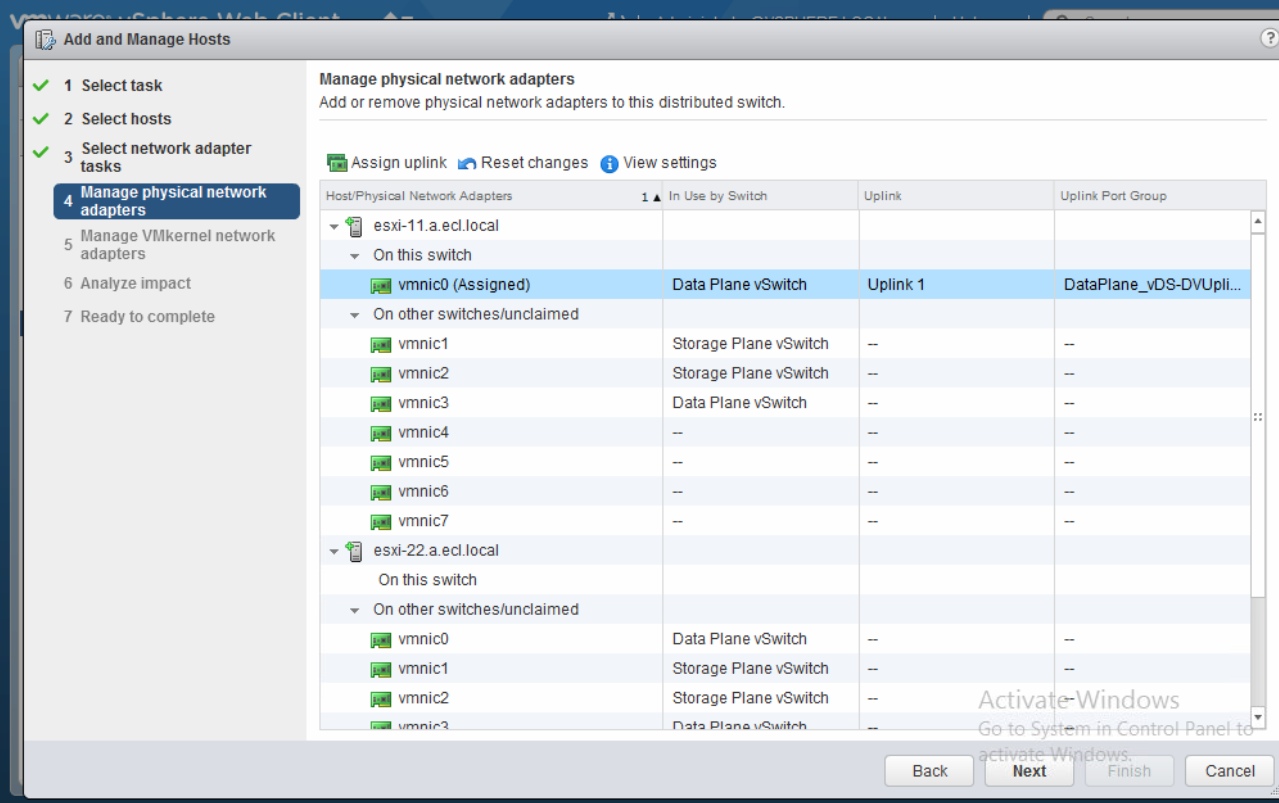The image size is (1279, 803).
Task: Go to step 1 Select task
Action: (122, 86)
